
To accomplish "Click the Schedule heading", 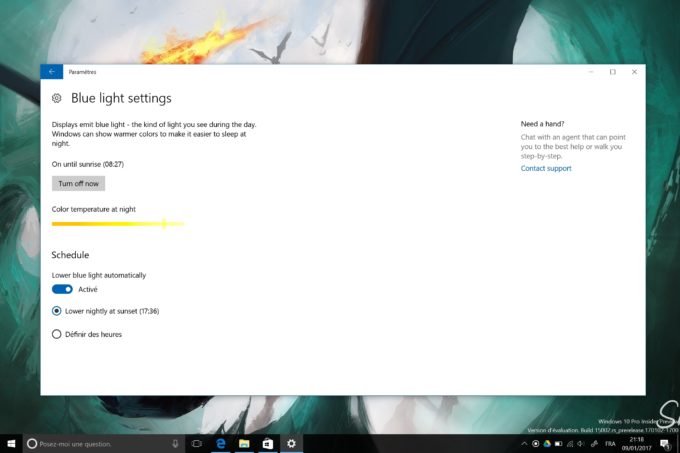I will tap(70, 255).
